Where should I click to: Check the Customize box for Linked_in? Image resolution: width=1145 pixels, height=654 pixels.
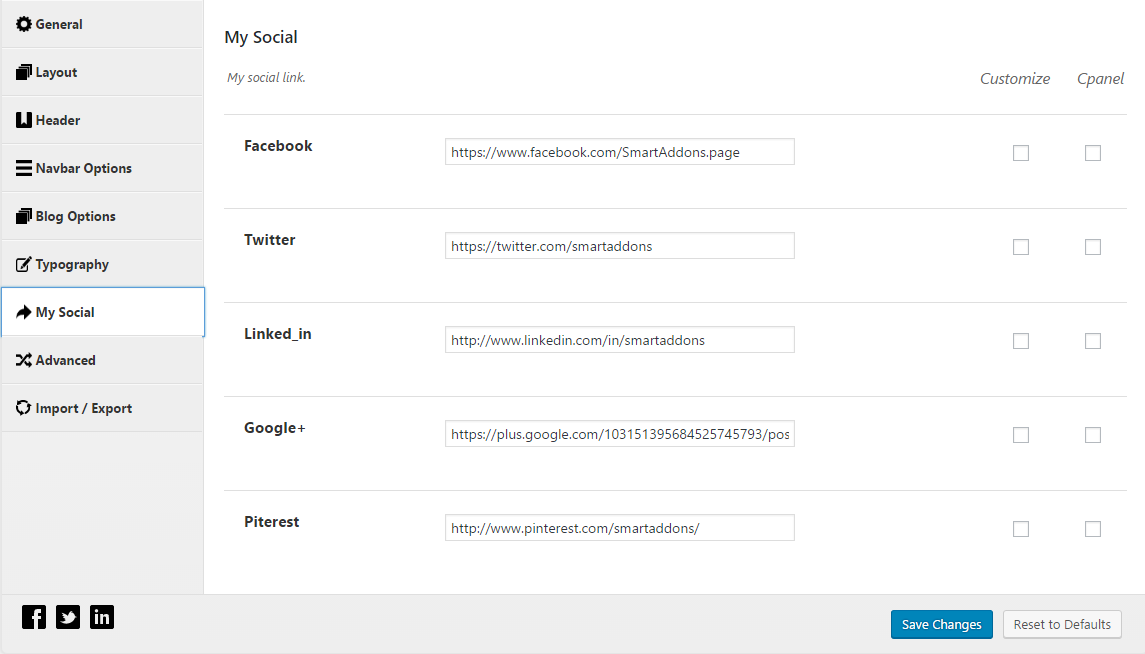tap(1021, 341)
